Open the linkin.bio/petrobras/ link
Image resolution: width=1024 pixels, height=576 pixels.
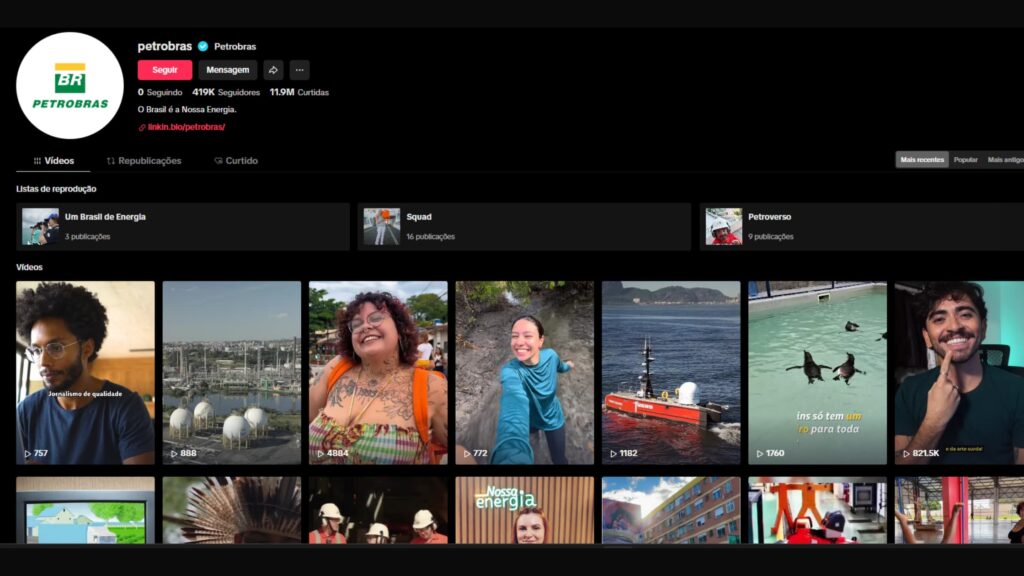coord(186,127)
